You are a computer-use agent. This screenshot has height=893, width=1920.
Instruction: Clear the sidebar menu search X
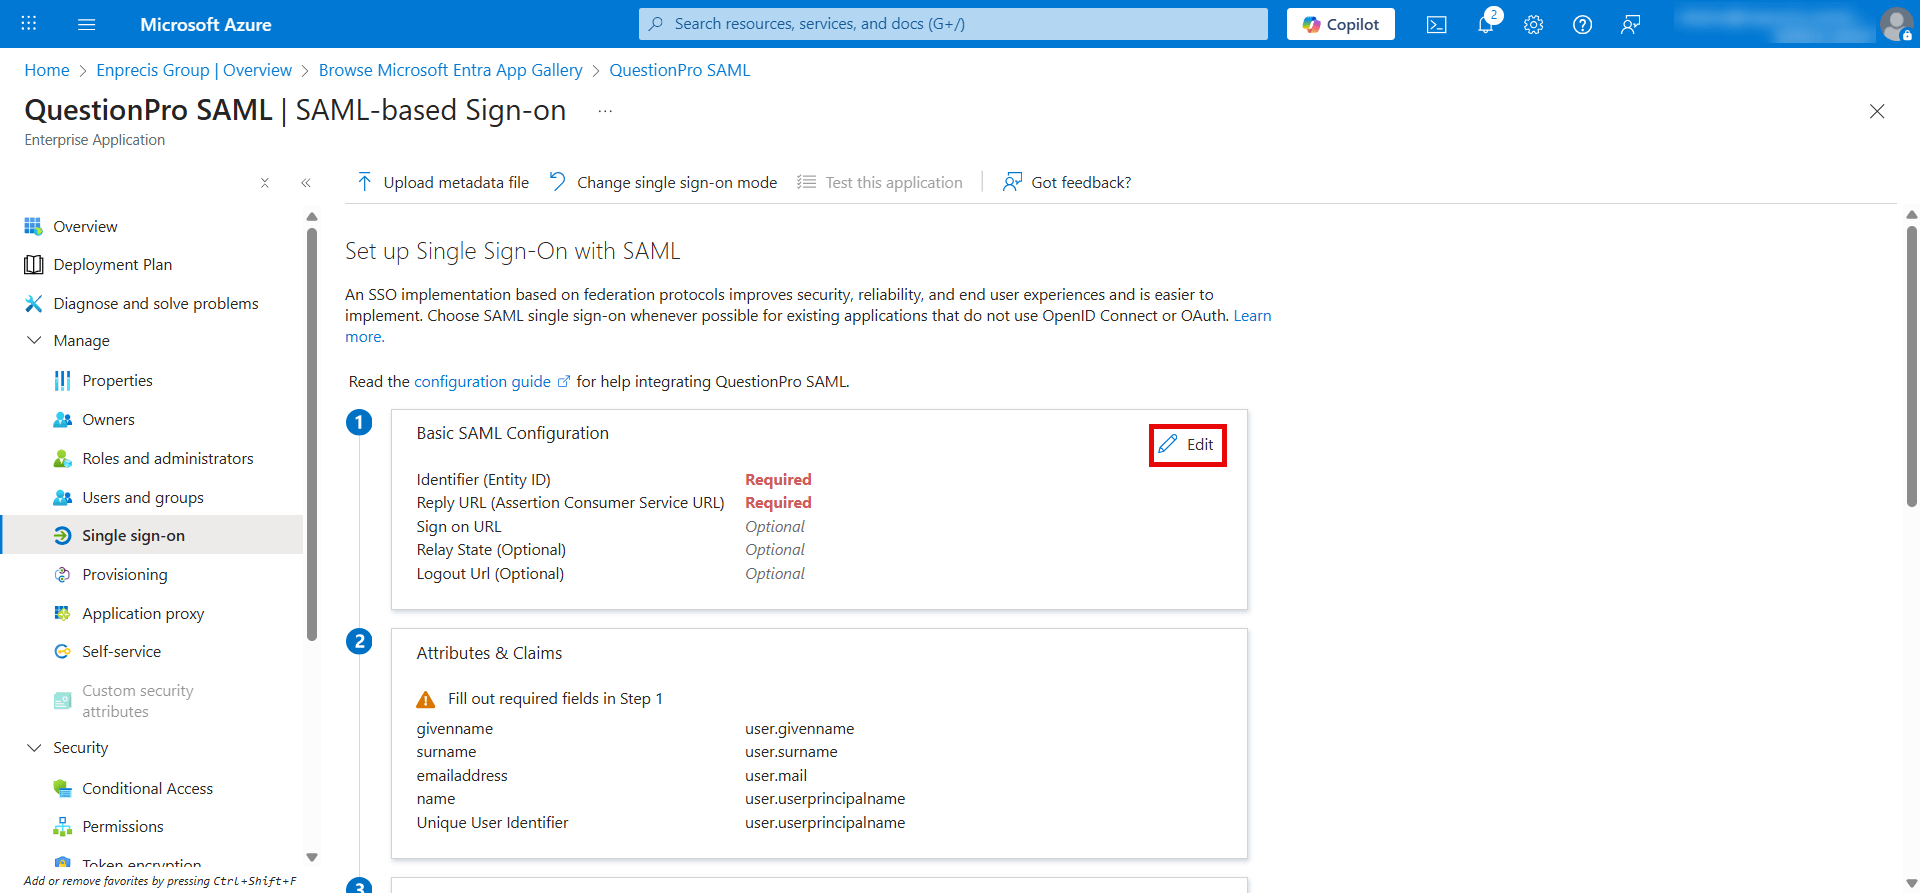point(265,183)
